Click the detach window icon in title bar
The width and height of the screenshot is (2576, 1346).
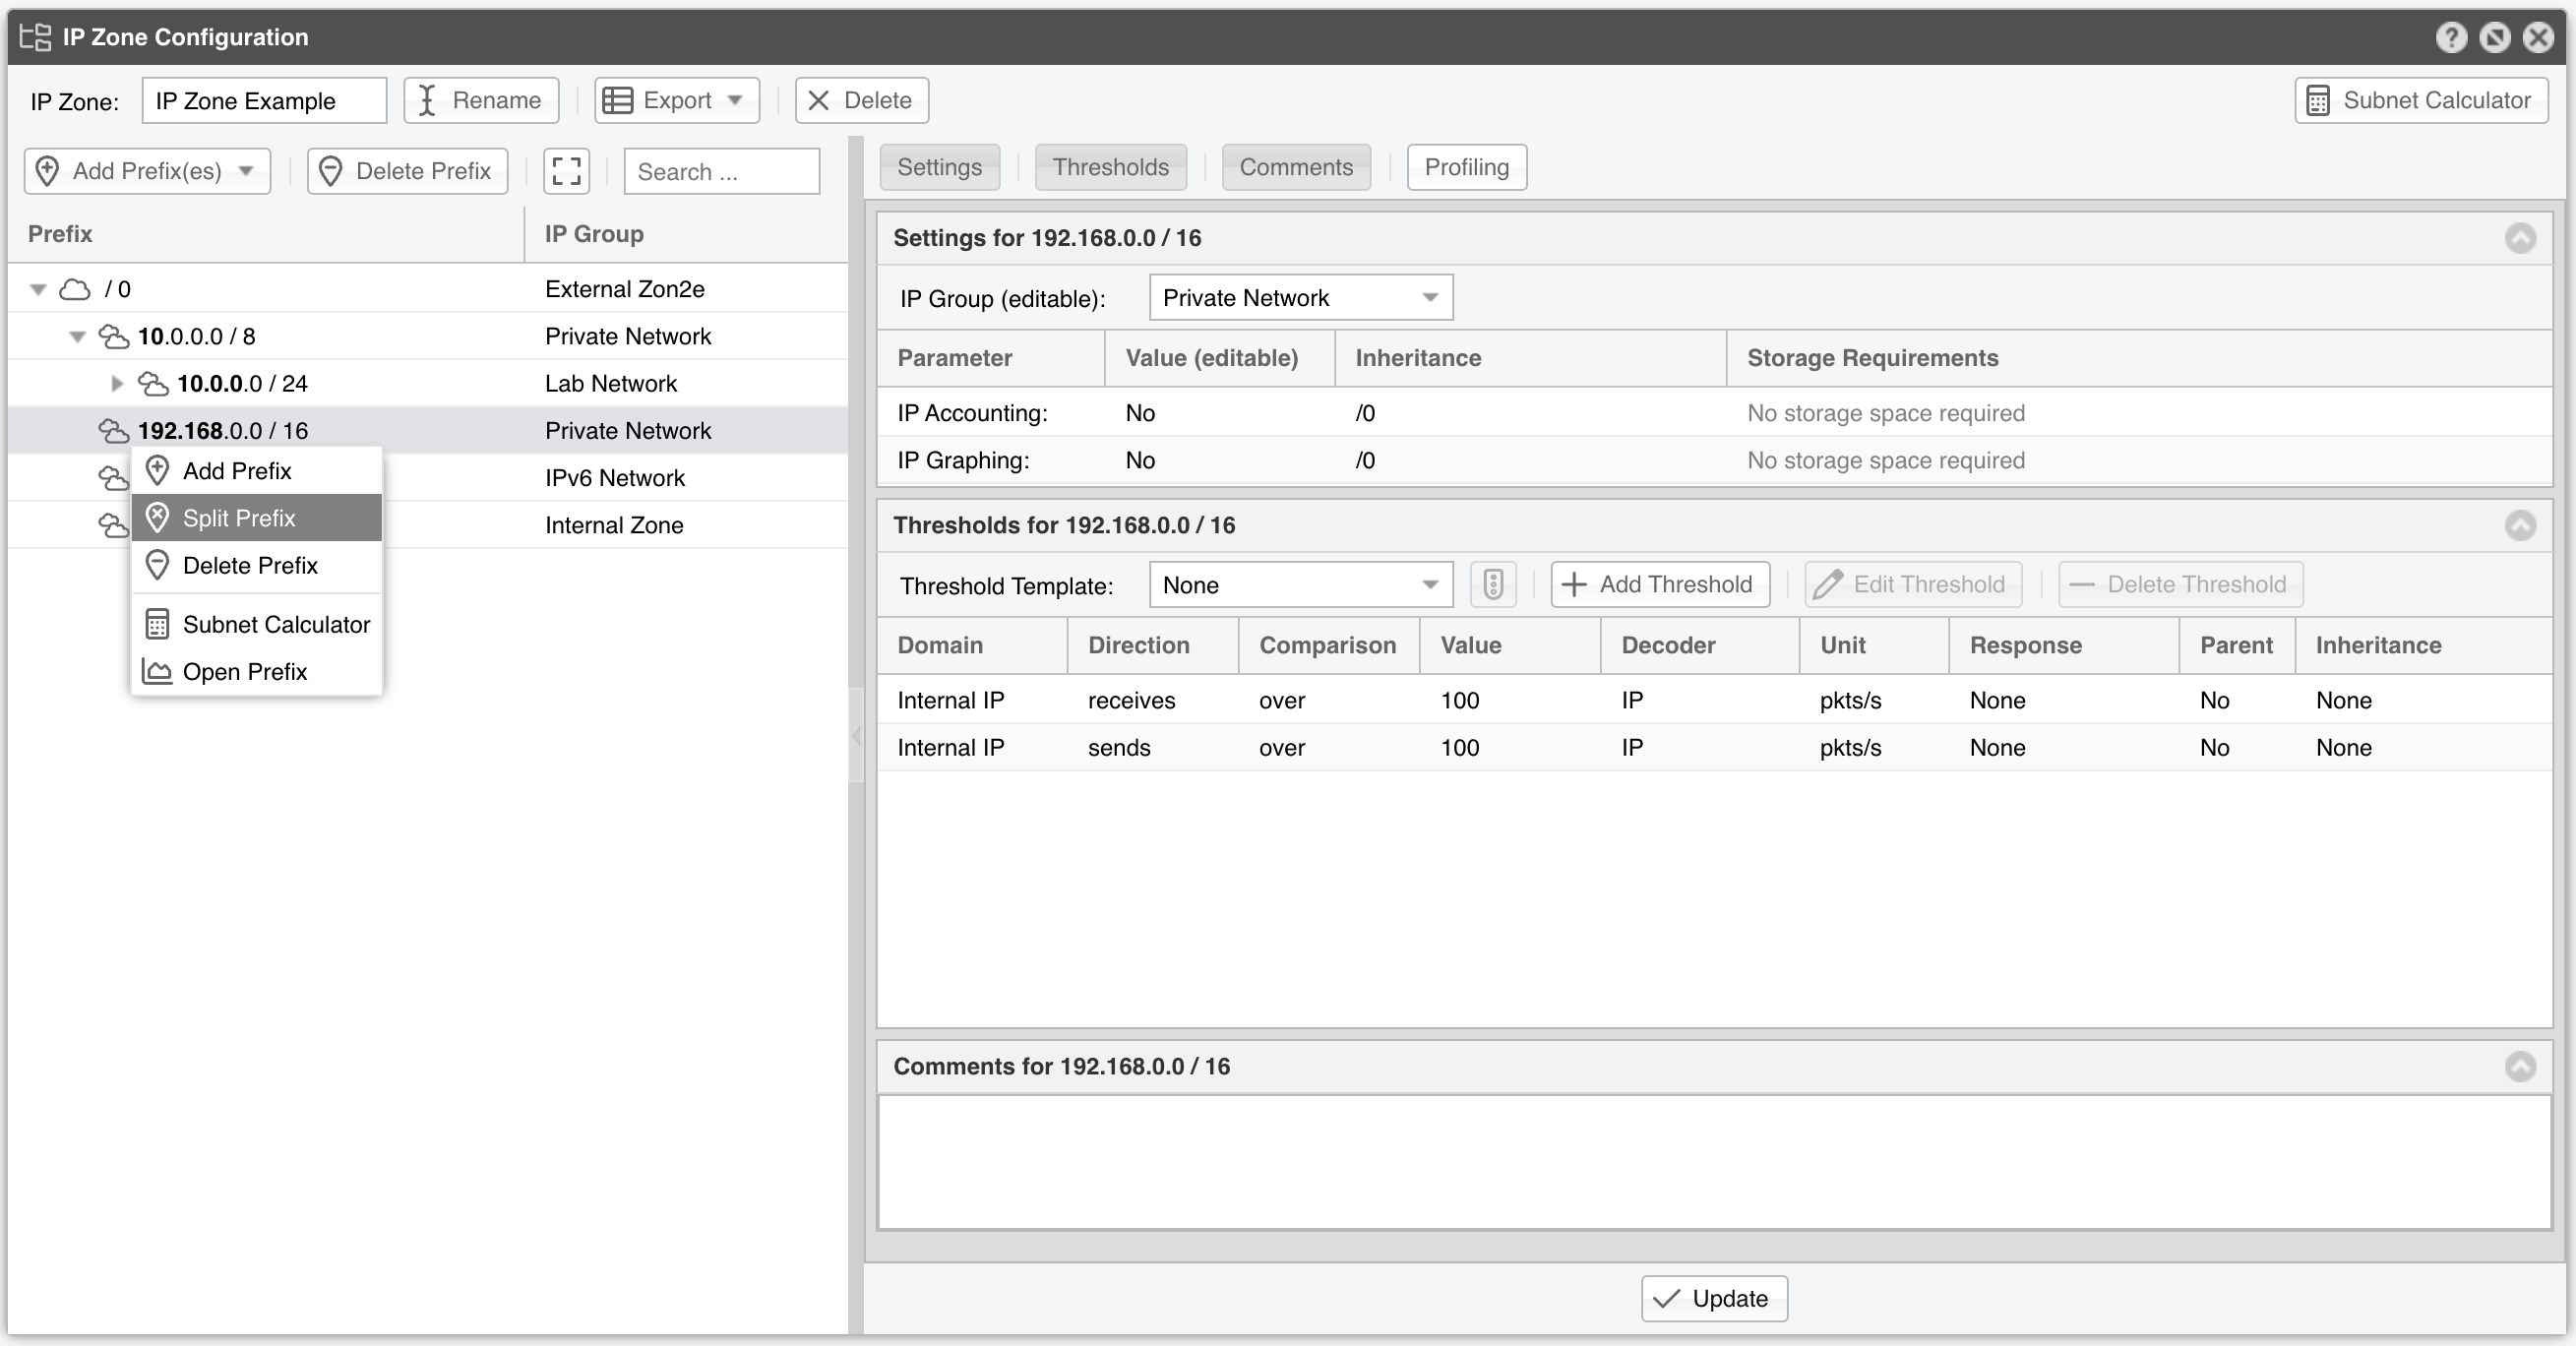(2494, 37)
